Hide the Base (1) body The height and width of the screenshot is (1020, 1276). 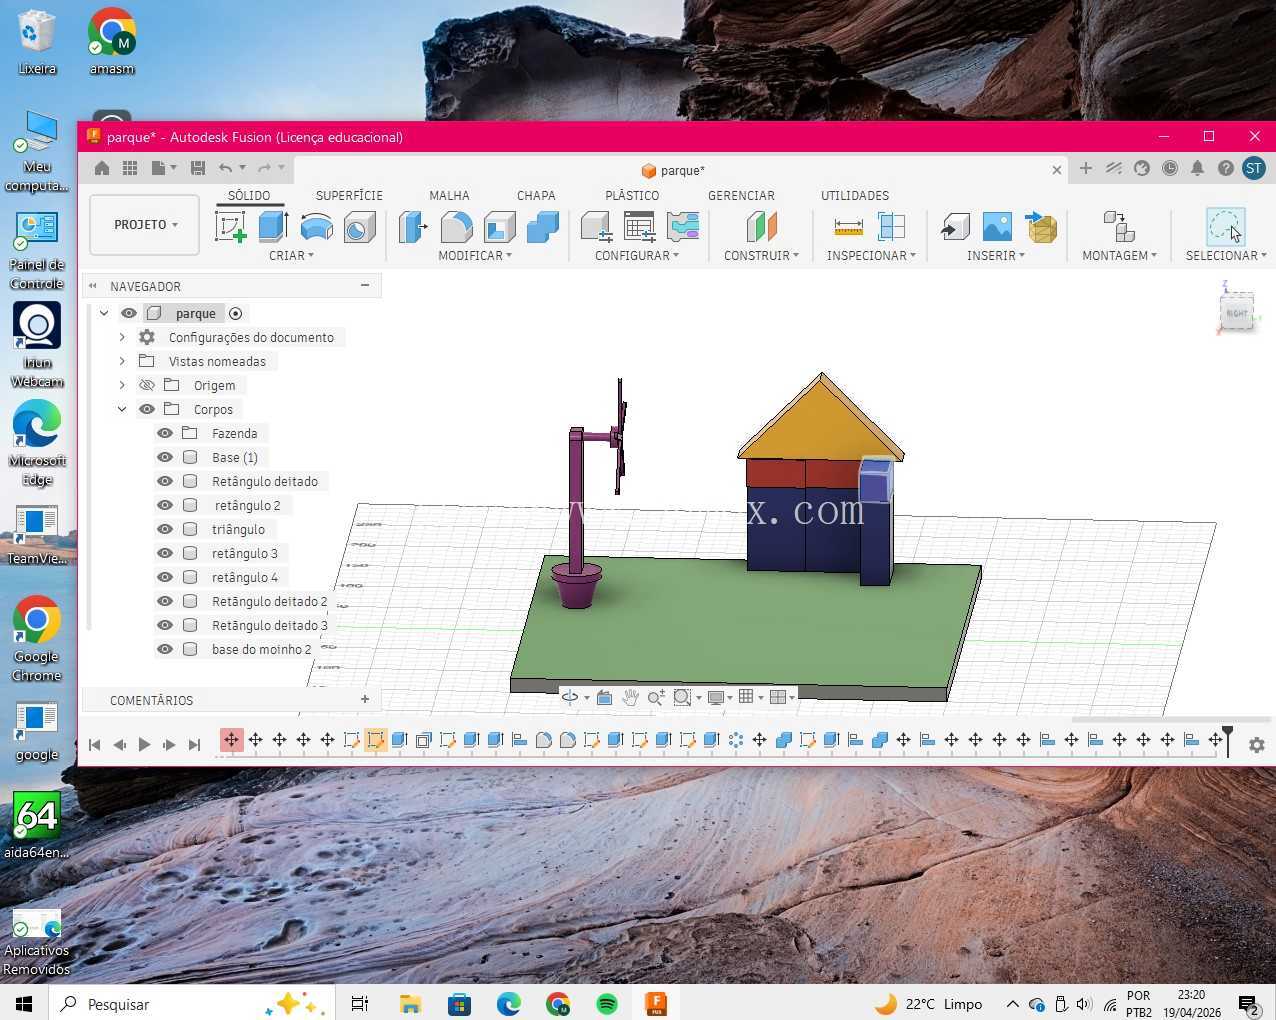[x=165, y=457]
